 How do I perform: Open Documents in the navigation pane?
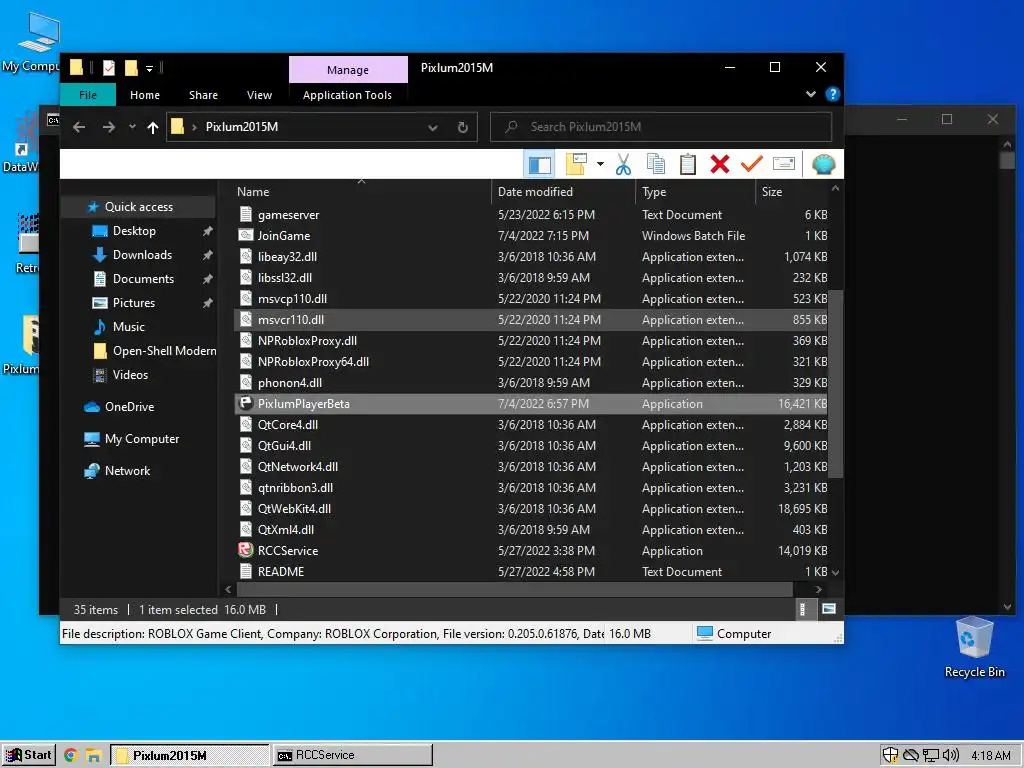pos(143,279)
